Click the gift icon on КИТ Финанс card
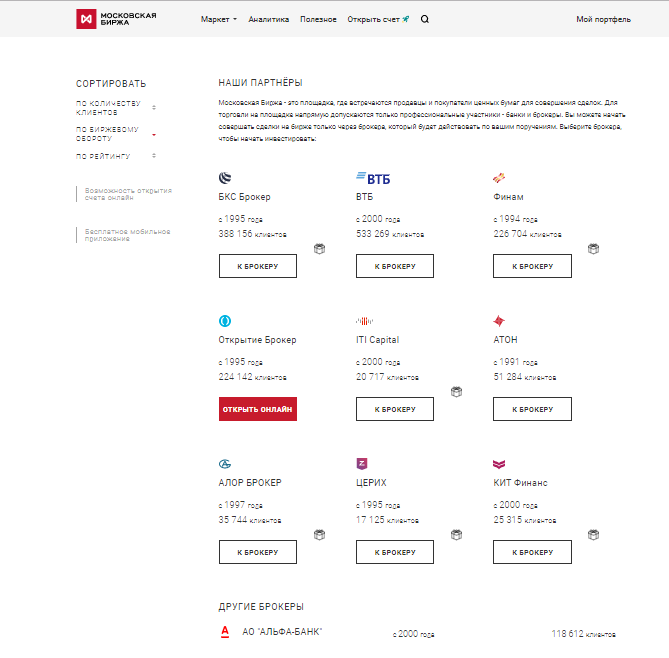Screen dimensions: 669x658 (x=593, y=534)
